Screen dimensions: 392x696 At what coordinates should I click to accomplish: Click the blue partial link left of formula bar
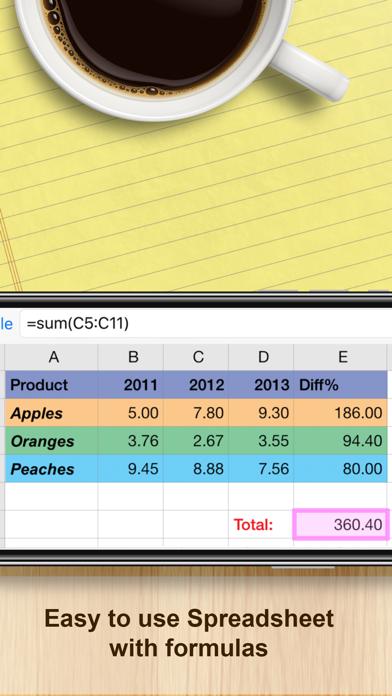point(6,324)
